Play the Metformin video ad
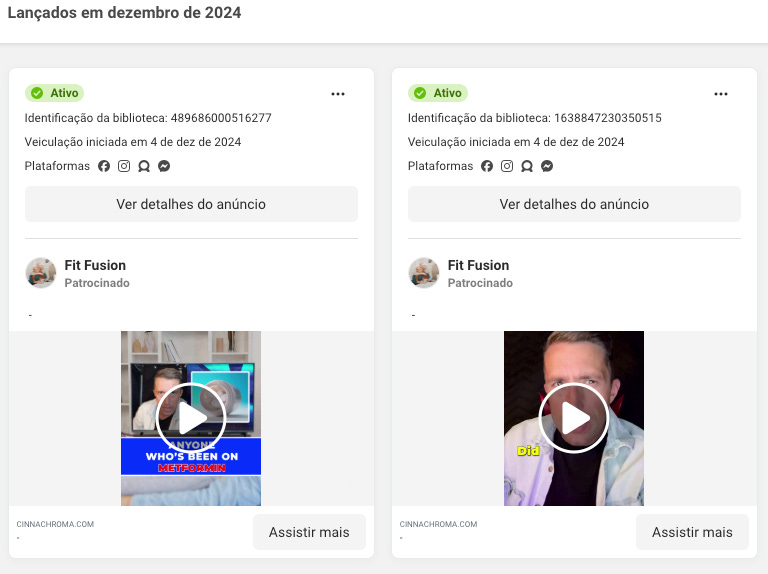The image size is (768, 574). (x=191, y=418)
